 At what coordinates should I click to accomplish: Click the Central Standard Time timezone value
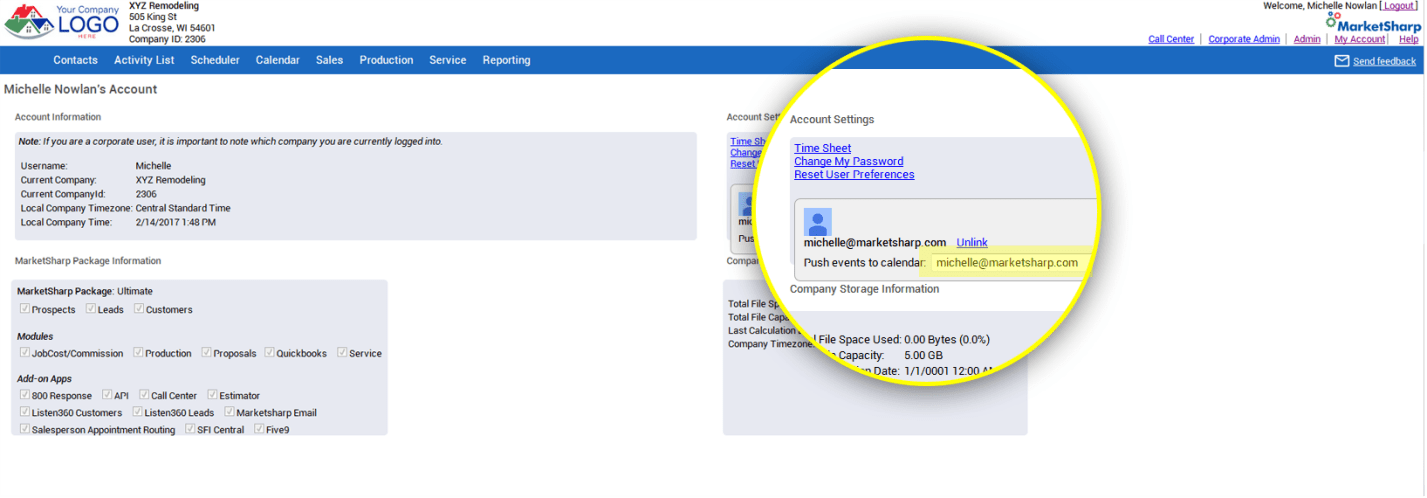[183, 208]
